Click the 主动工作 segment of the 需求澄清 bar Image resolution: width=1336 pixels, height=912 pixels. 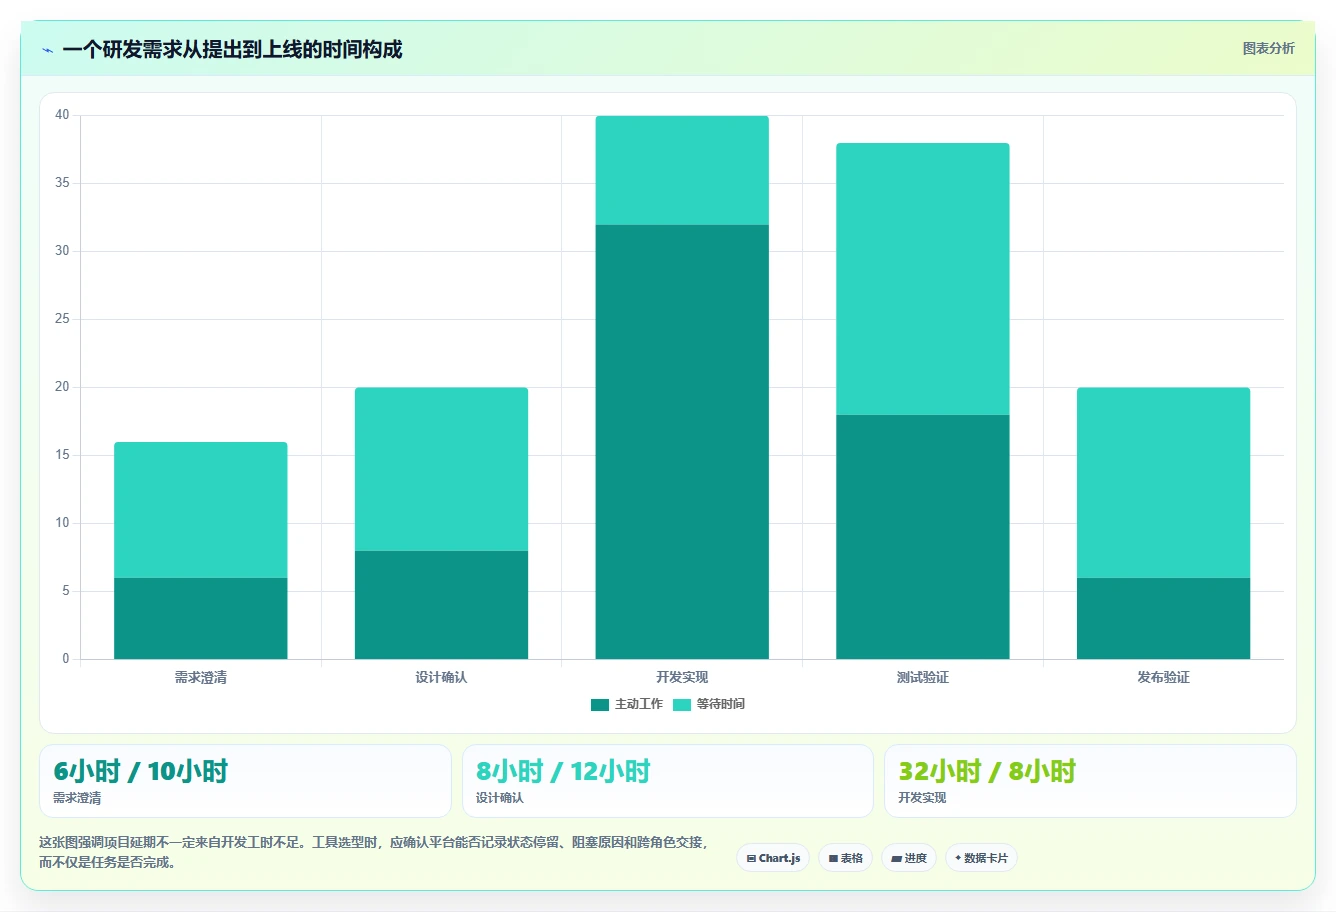[x=201, y=618]
